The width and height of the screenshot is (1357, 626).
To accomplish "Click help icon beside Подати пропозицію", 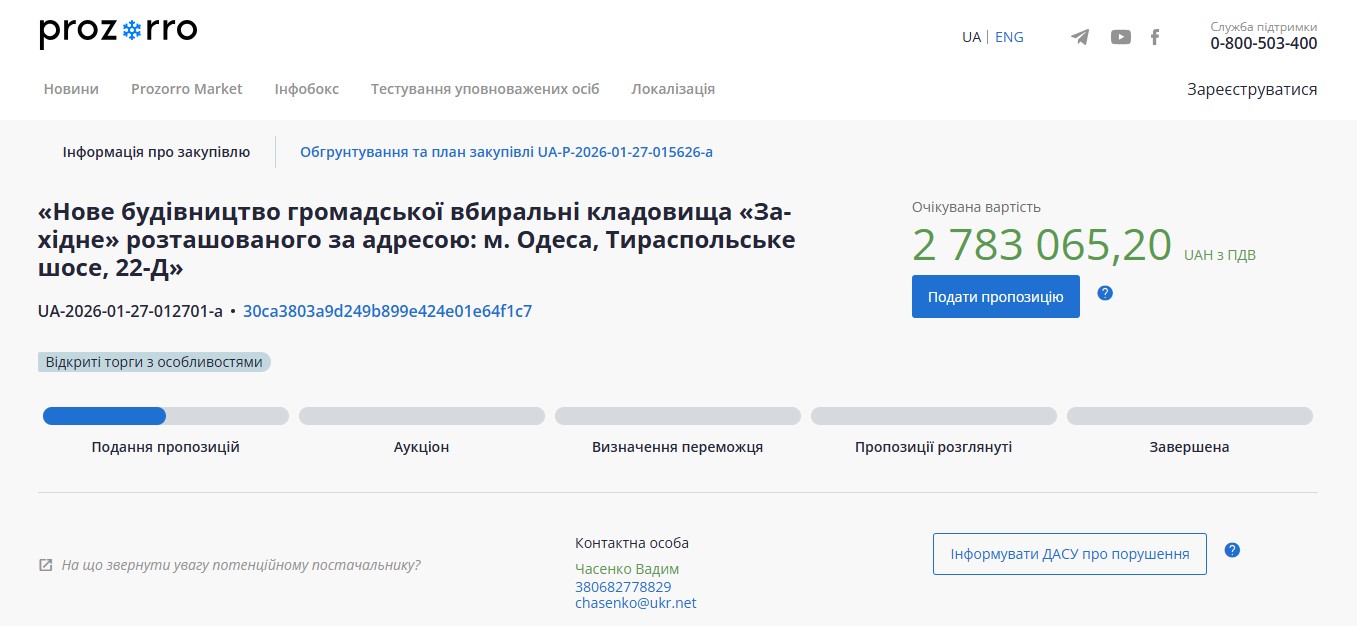I will (1105, 293).
